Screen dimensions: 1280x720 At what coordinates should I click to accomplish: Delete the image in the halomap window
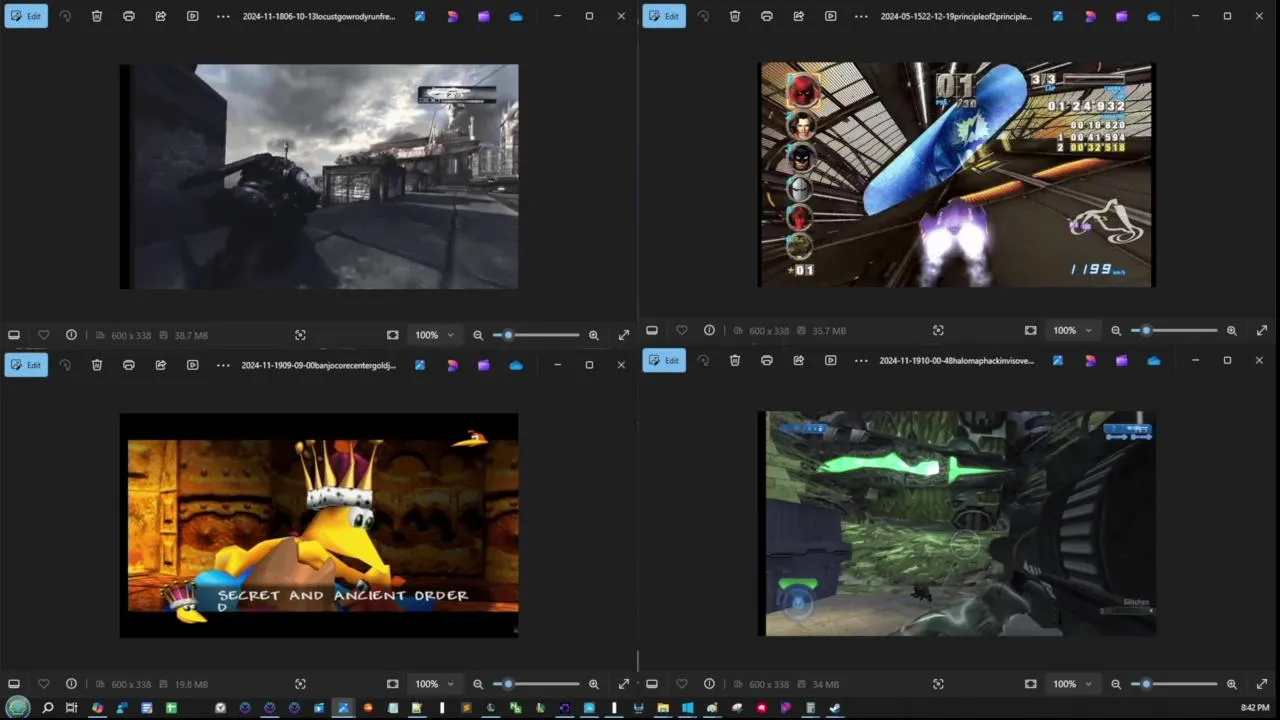(x=735, y=360)
